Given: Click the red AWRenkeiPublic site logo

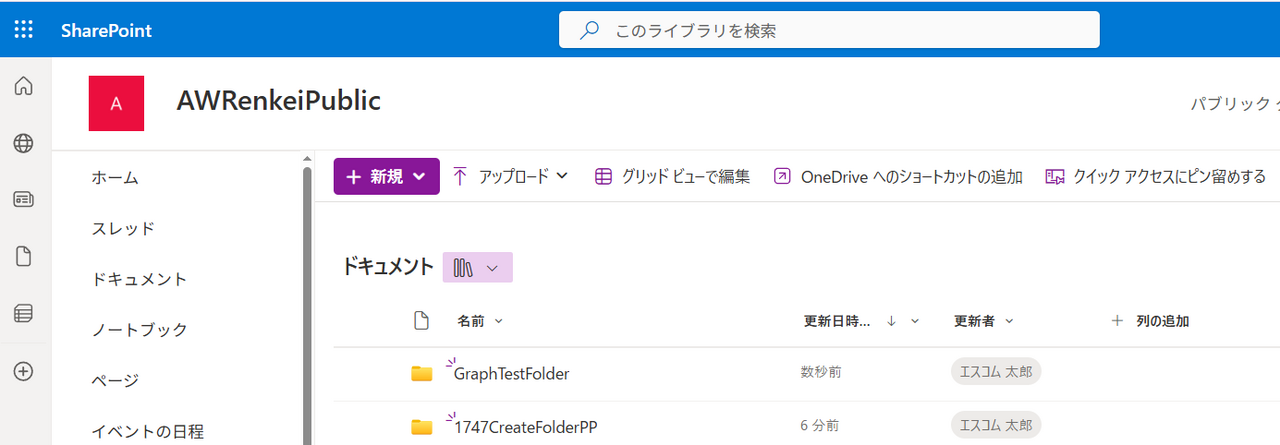Looking at the screenshot, I should click(x=116, y=103).
